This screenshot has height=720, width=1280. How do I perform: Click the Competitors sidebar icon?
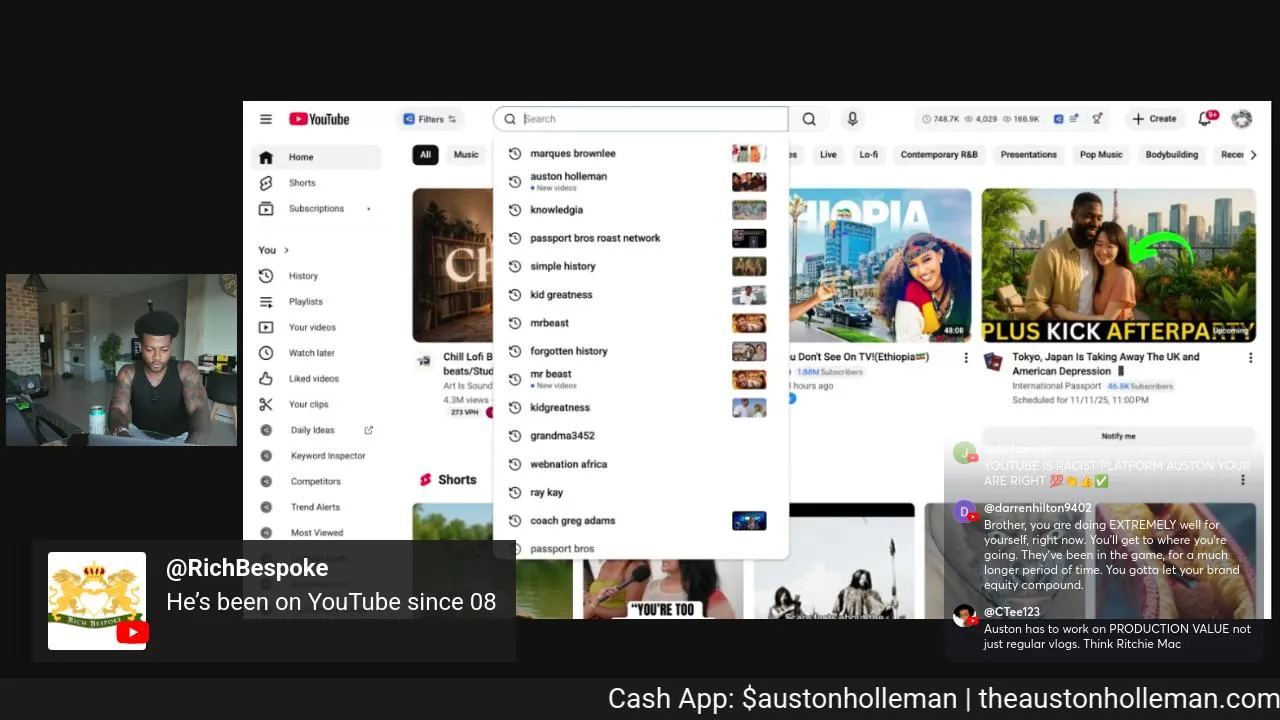pos(266,481)
